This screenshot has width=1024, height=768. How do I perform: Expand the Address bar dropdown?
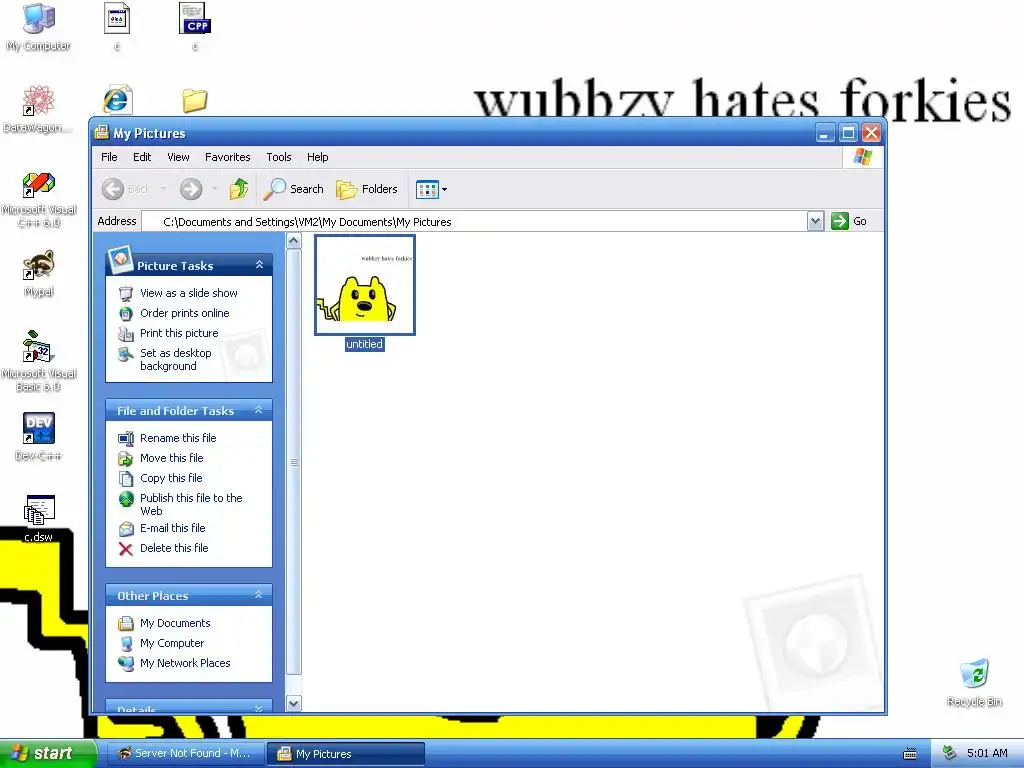815,221
